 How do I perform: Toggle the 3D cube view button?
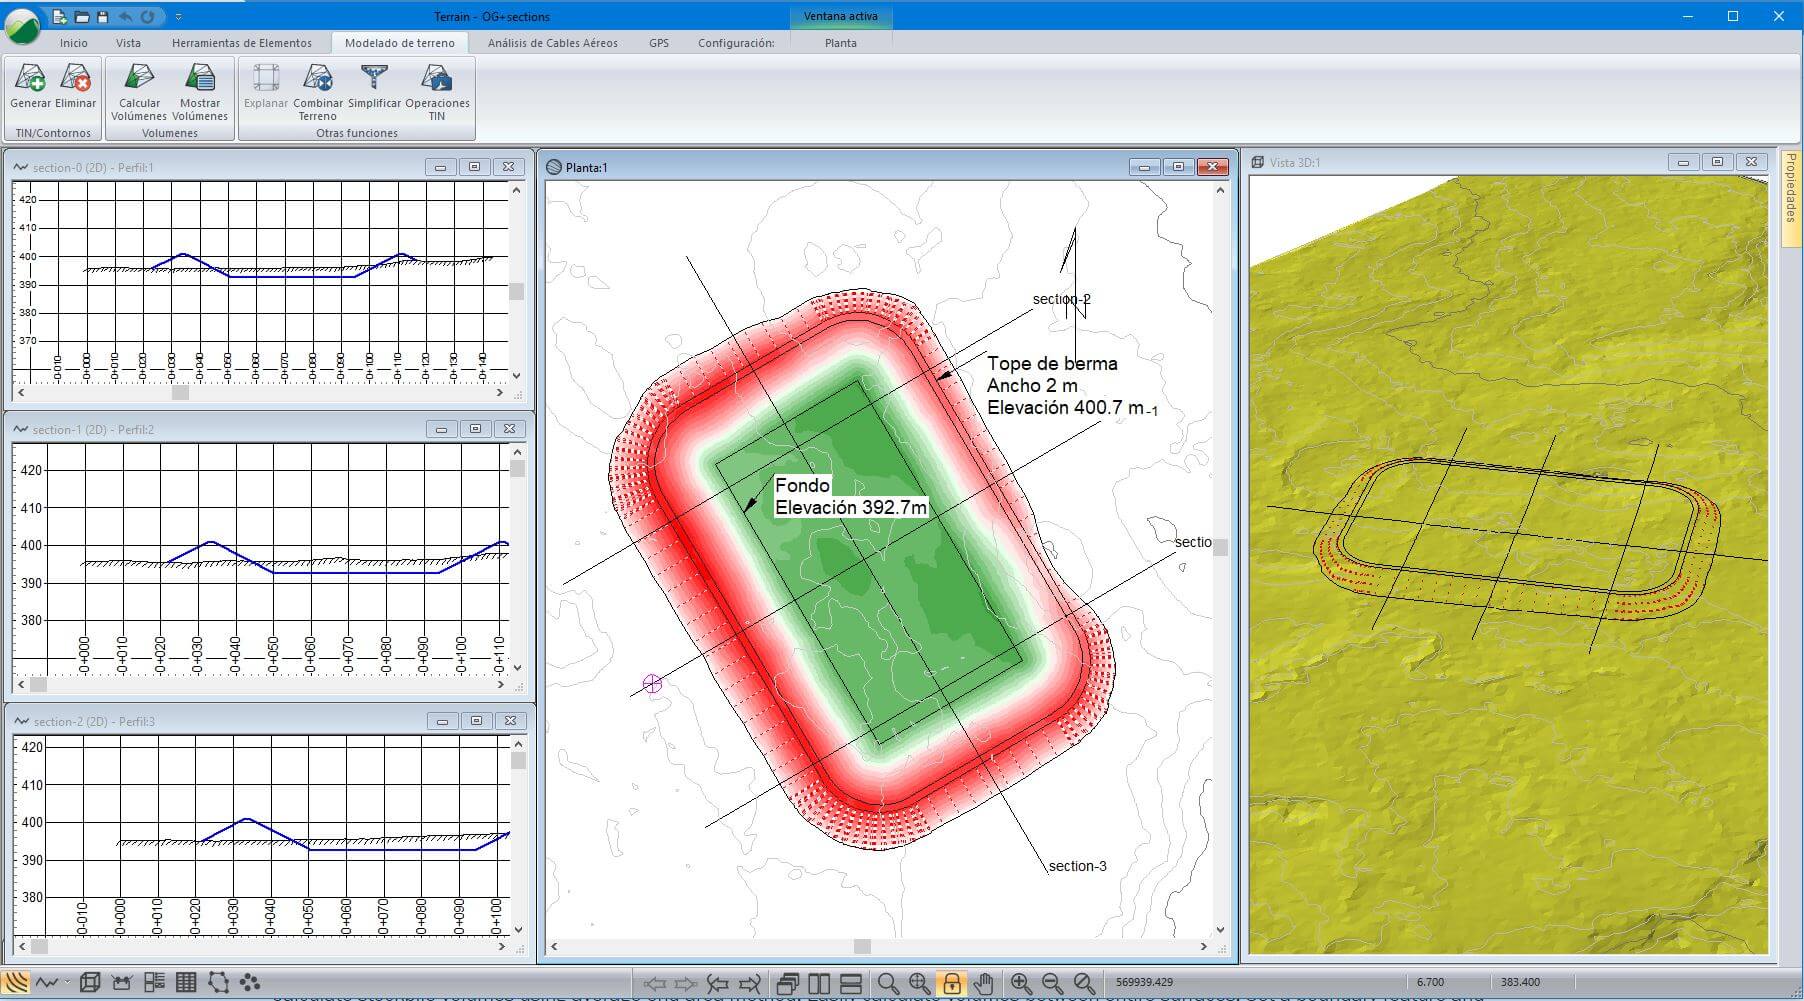point(90,983)
